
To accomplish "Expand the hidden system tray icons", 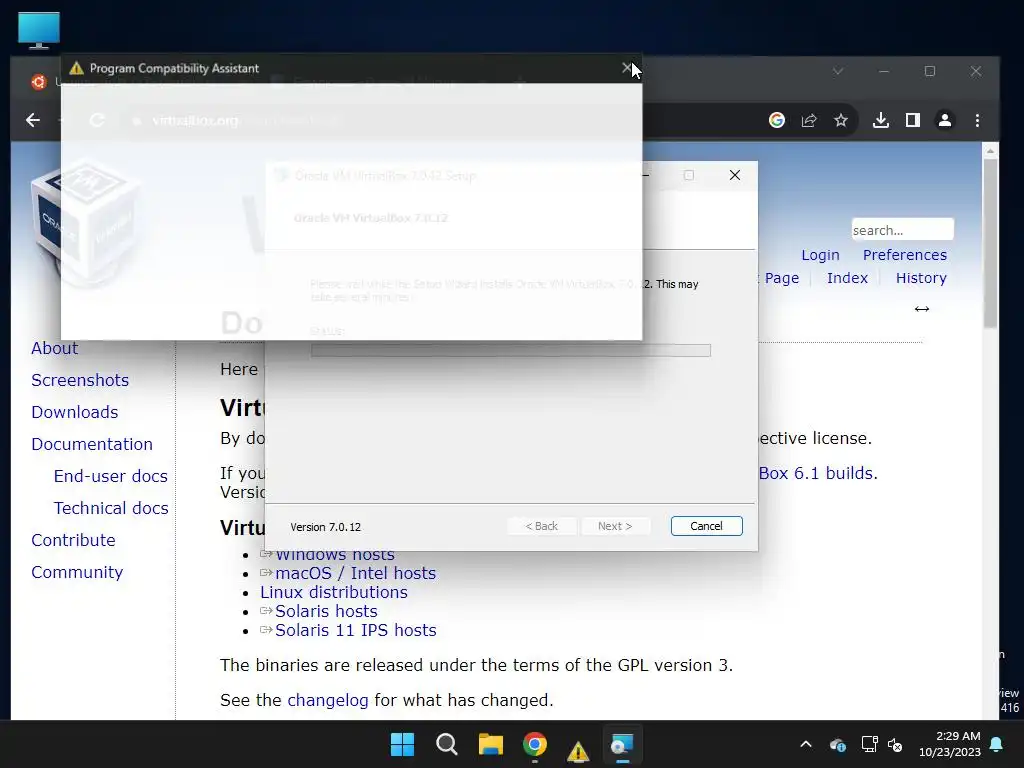I will point(806,744).
